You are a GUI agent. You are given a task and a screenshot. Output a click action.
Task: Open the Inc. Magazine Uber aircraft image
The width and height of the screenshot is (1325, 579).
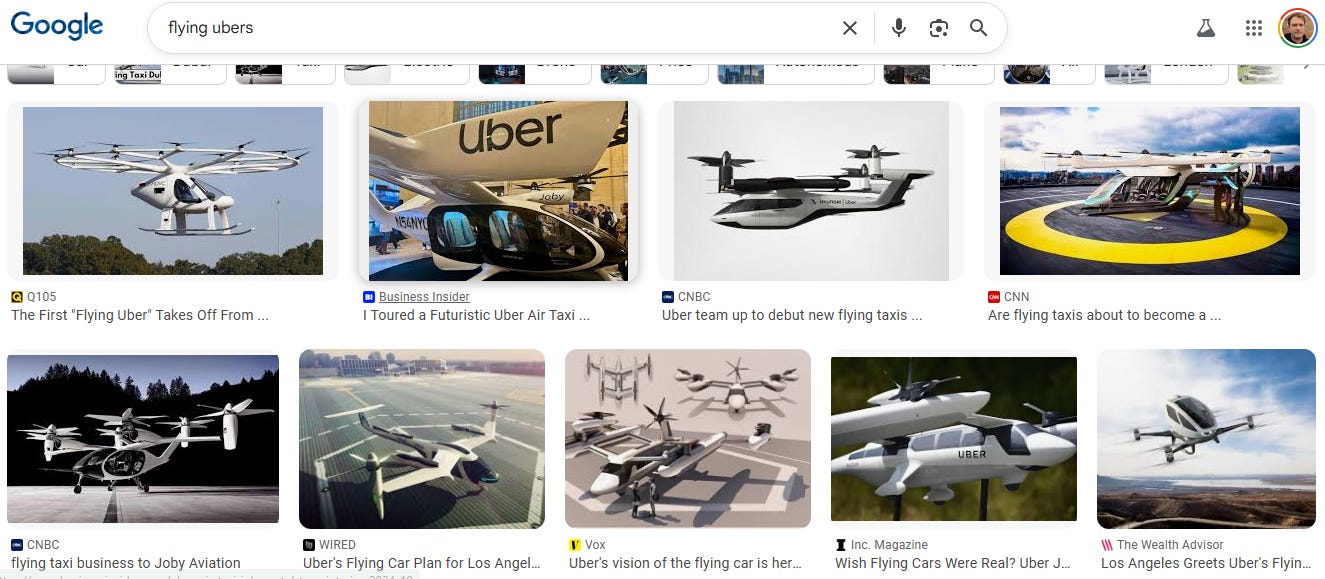pyautogui.click(x=954, y=439)
